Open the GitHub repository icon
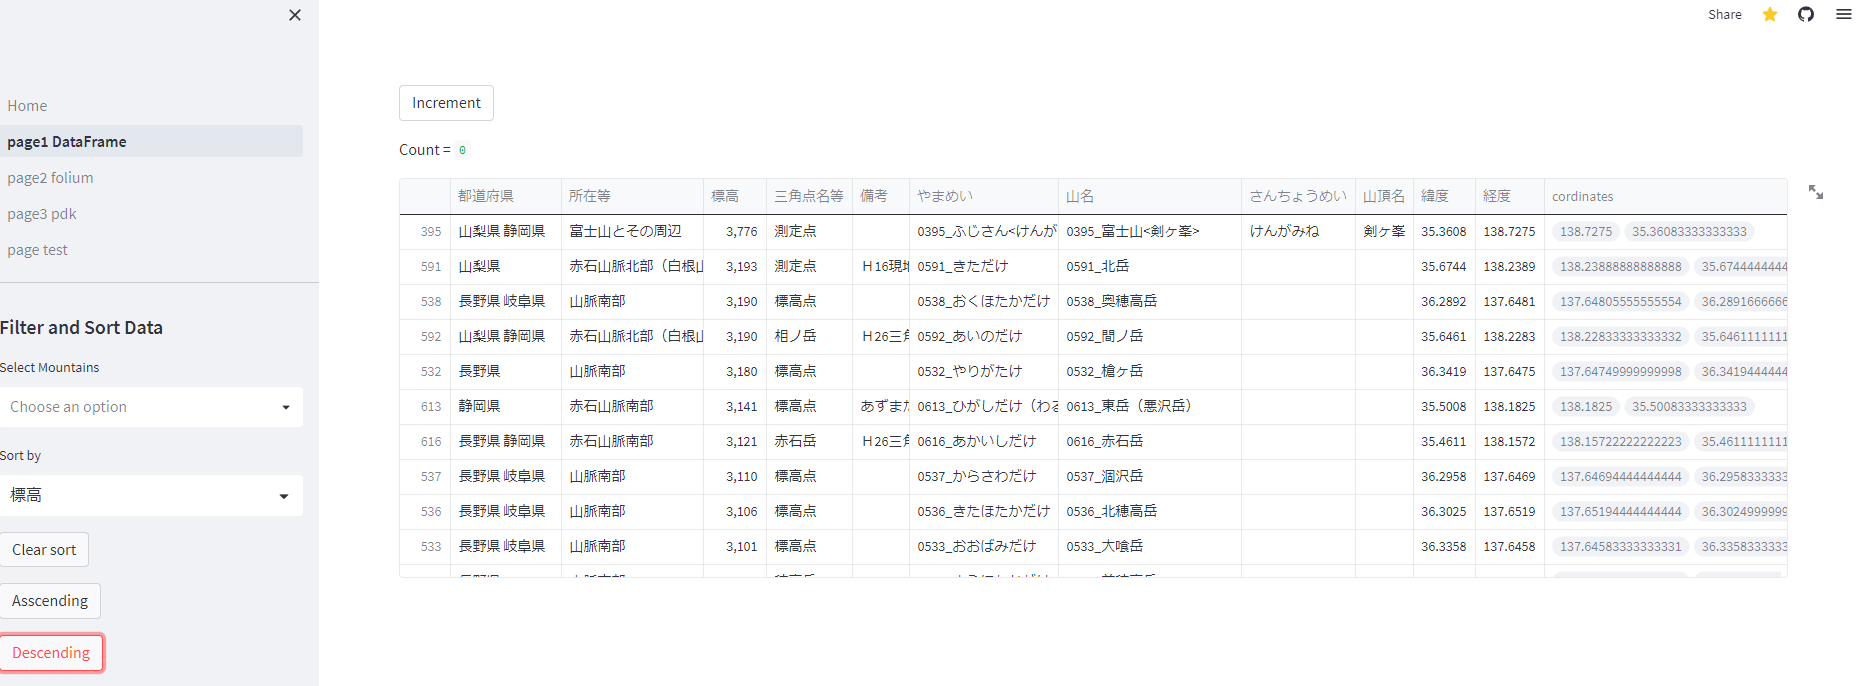Screen dimensions: 1863x686 pyautogui.click(x=1806, y=14)
